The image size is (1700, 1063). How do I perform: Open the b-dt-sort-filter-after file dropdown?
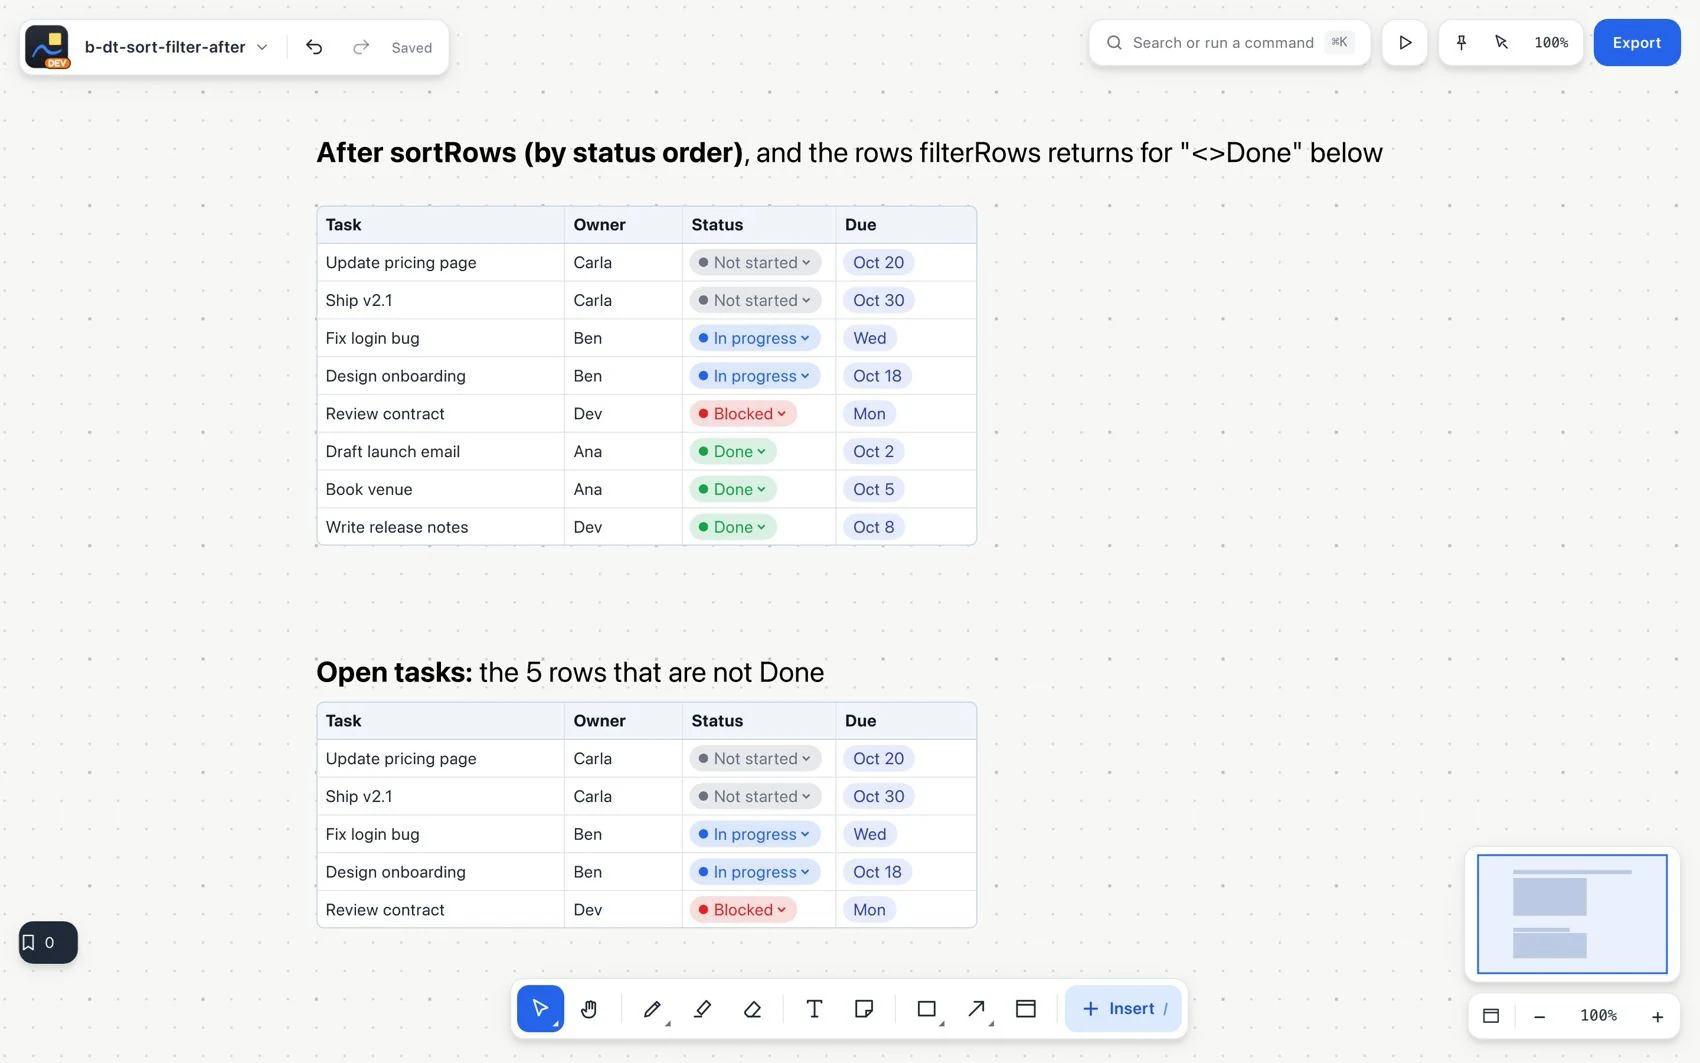tap(176, 47)
